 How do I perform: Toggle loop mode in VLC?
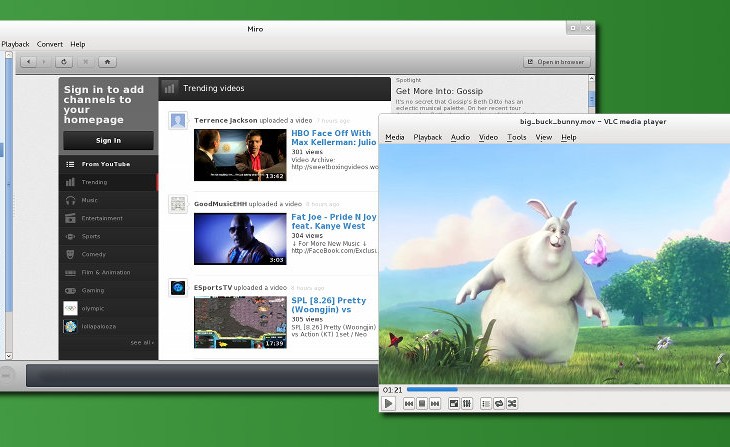coord(498,404)
